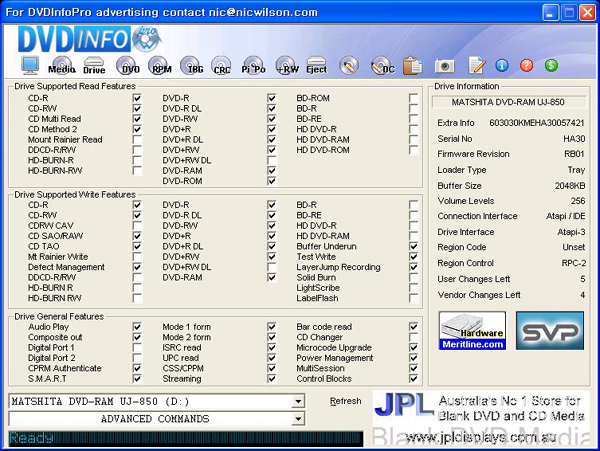600x451 pixels.
Task: Toggle Buffer Underun checkbox
Action: (x=413, y=246)
